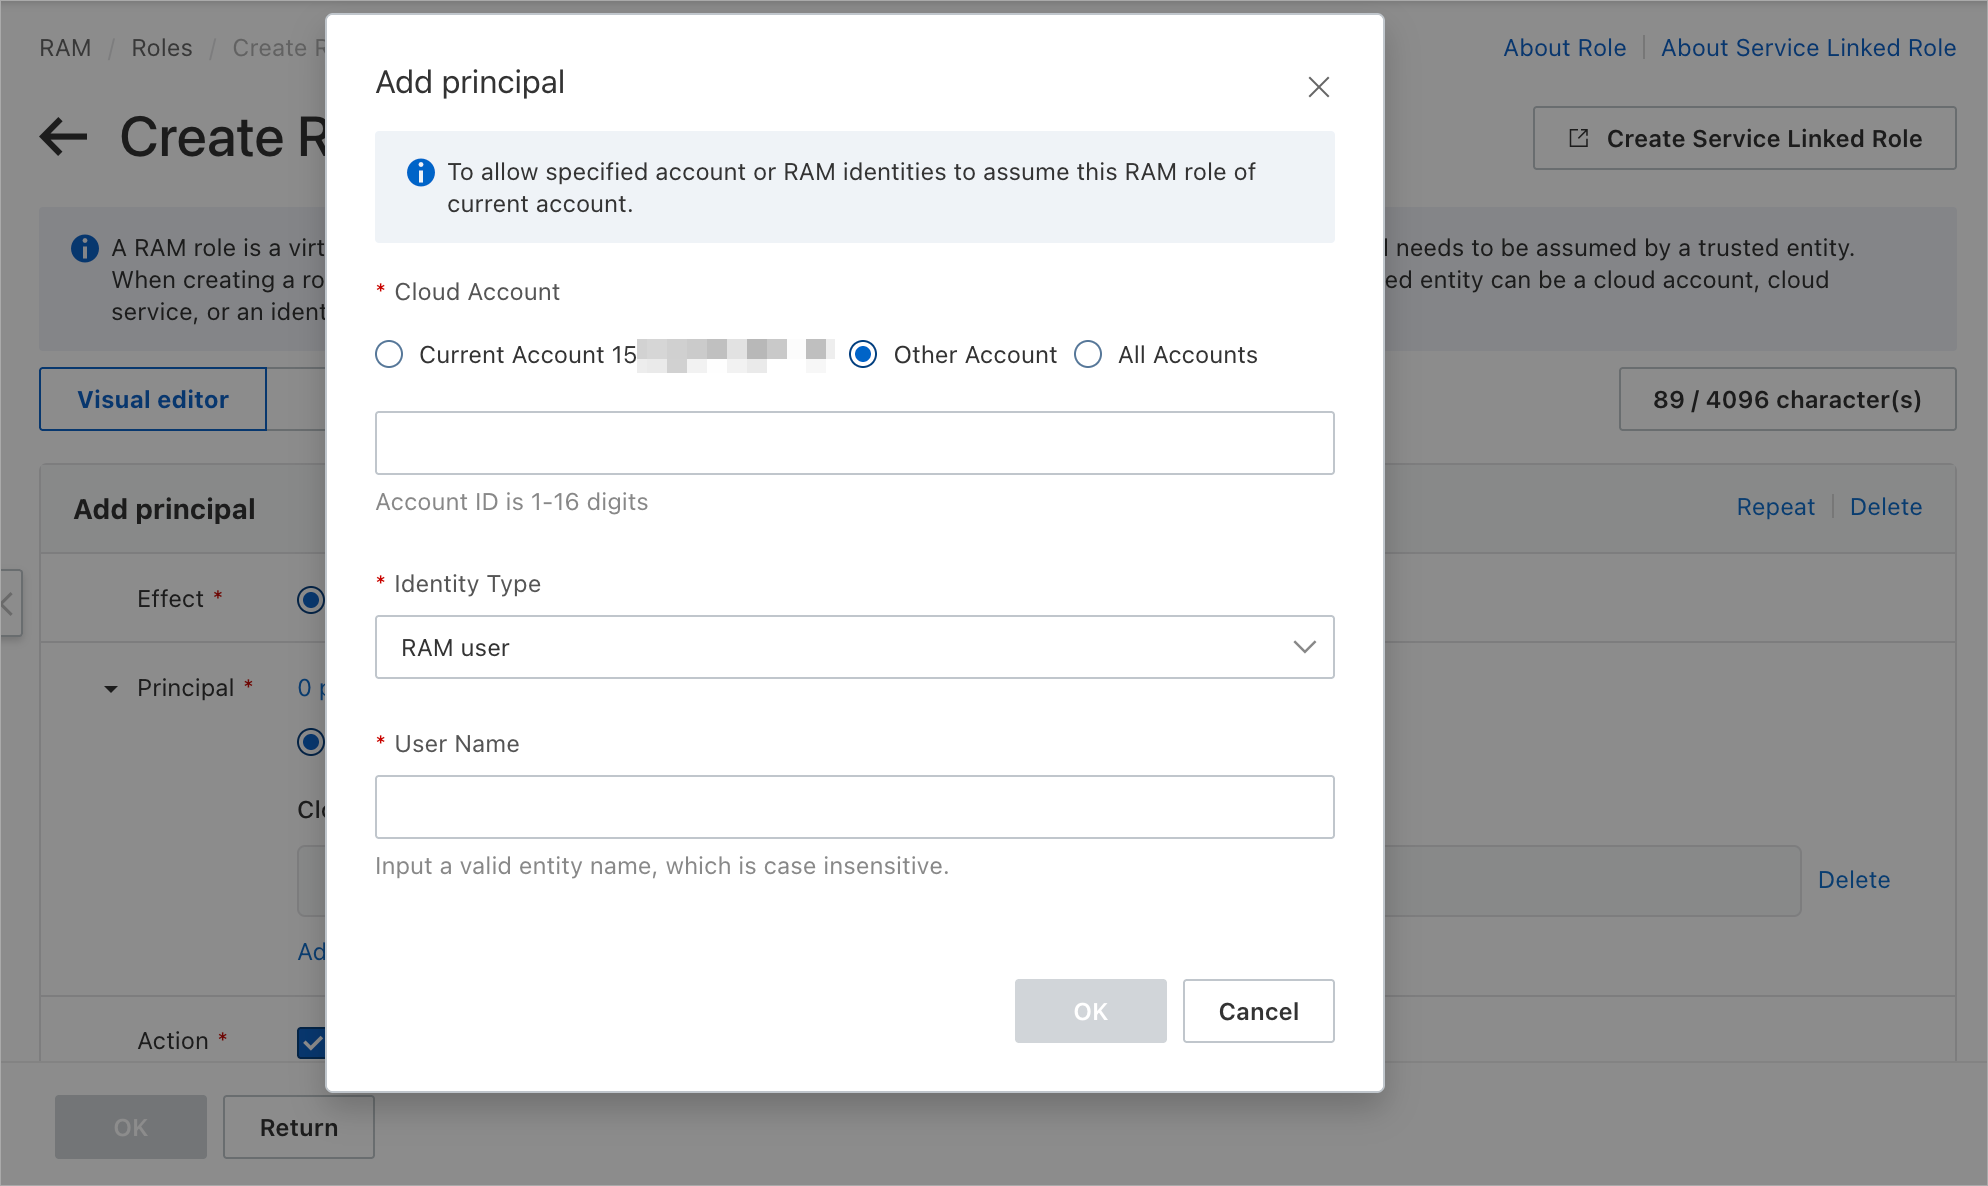Select the Other Account radio button
The width and height of the screenshot is (1988, 1186).
pos(862,354)
